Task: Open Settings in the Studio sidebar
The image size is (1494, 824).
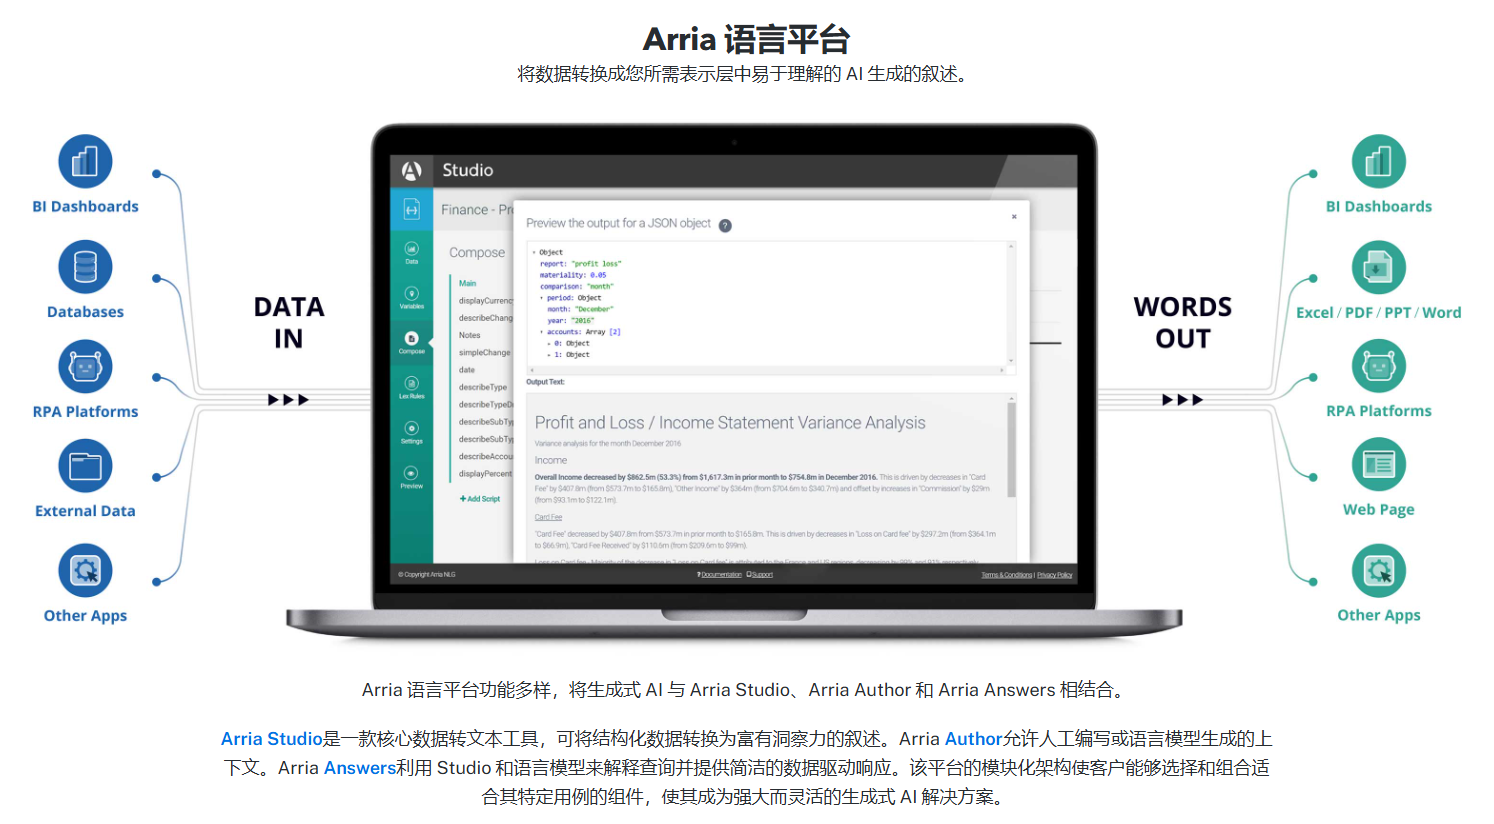Action: click(x=411, y=432)
